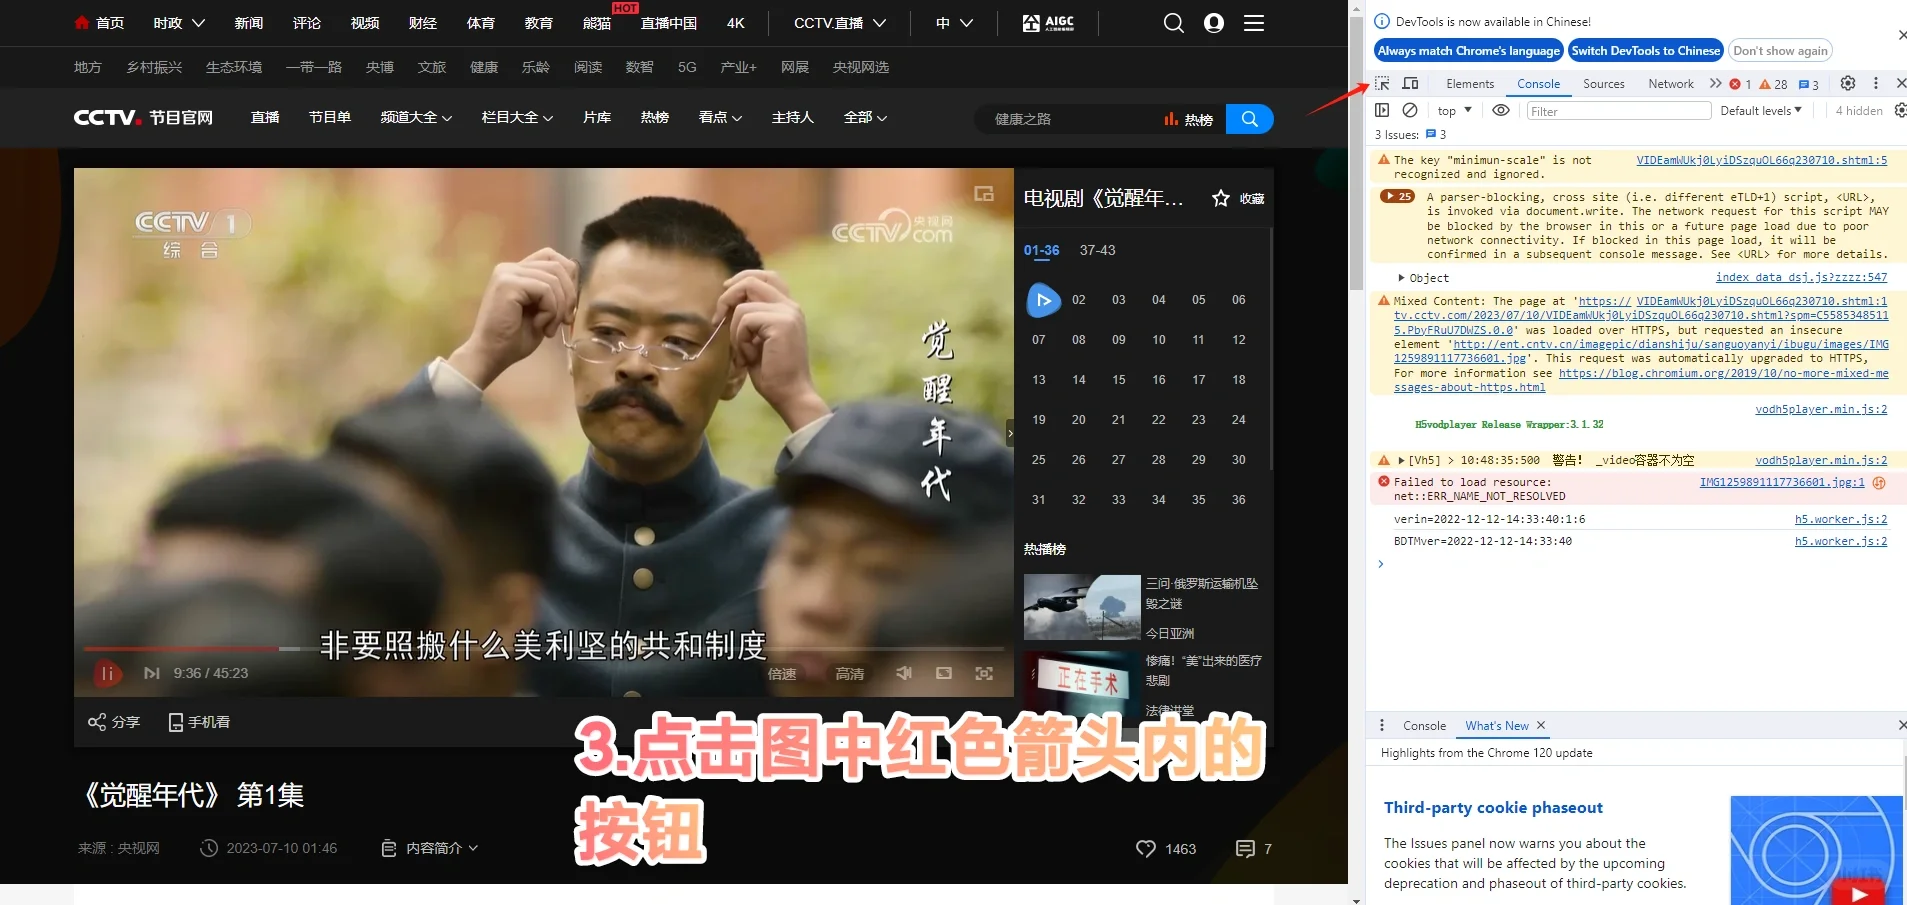Open DevTools settings gear

pos(1847,84)
